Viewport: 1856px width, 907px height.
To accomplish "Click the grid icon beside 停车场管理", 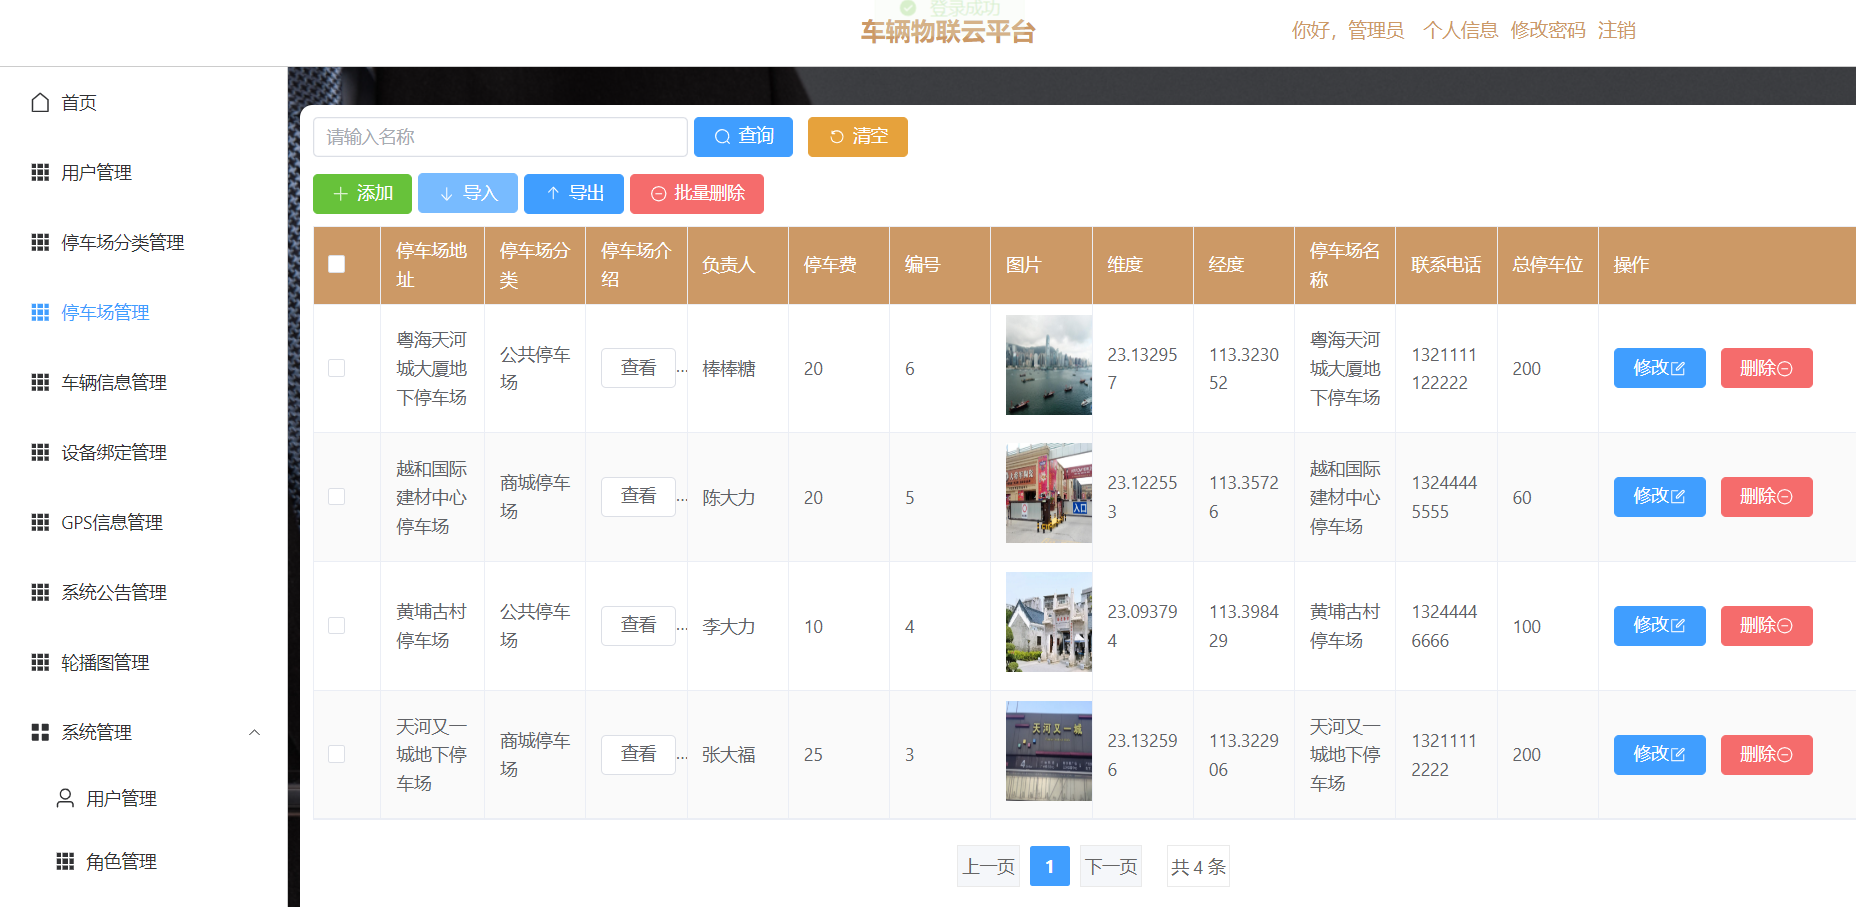I will point(40,312).
